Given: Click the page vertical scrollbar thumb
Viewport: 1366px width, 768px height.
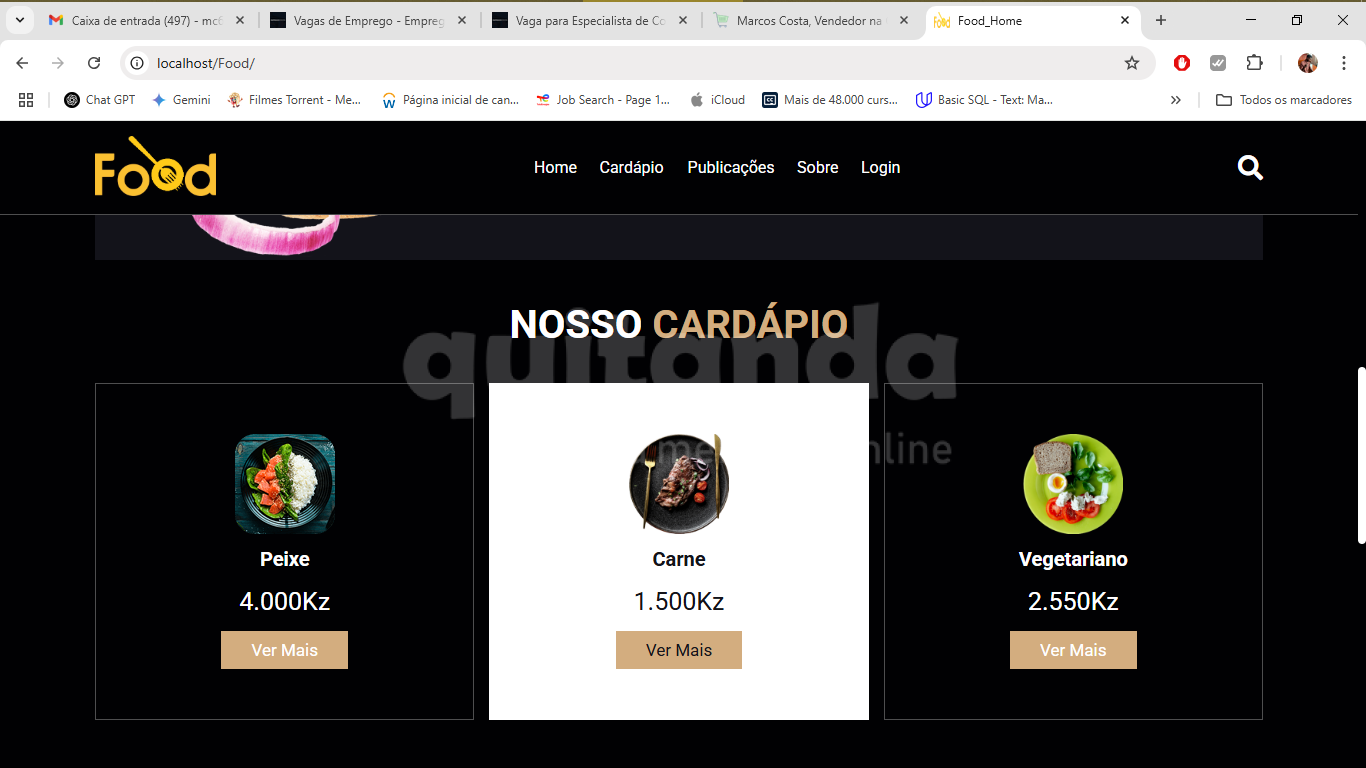Looking at the screenshot, I should point(1361,456).
